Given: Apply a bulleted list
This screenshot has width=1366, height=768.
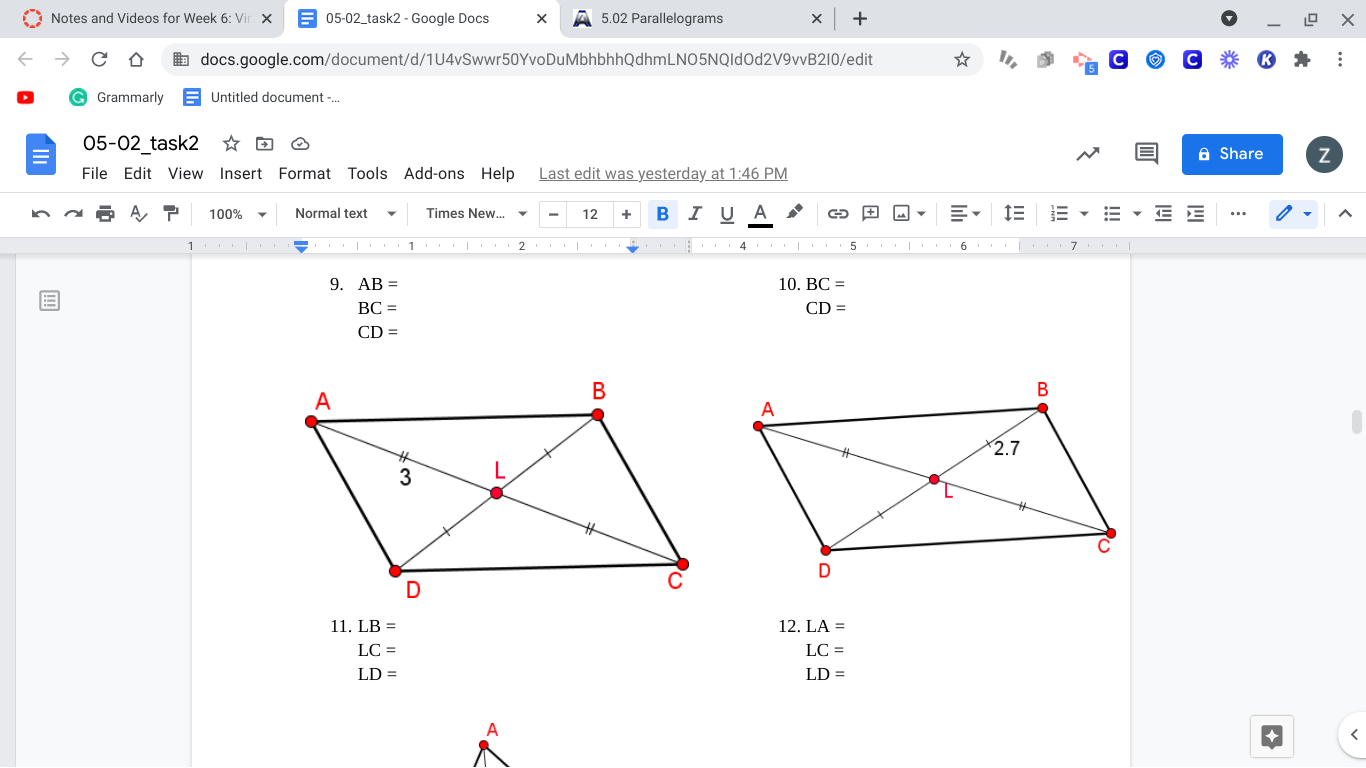Looking at the screenshot, I should (1112, 213).
